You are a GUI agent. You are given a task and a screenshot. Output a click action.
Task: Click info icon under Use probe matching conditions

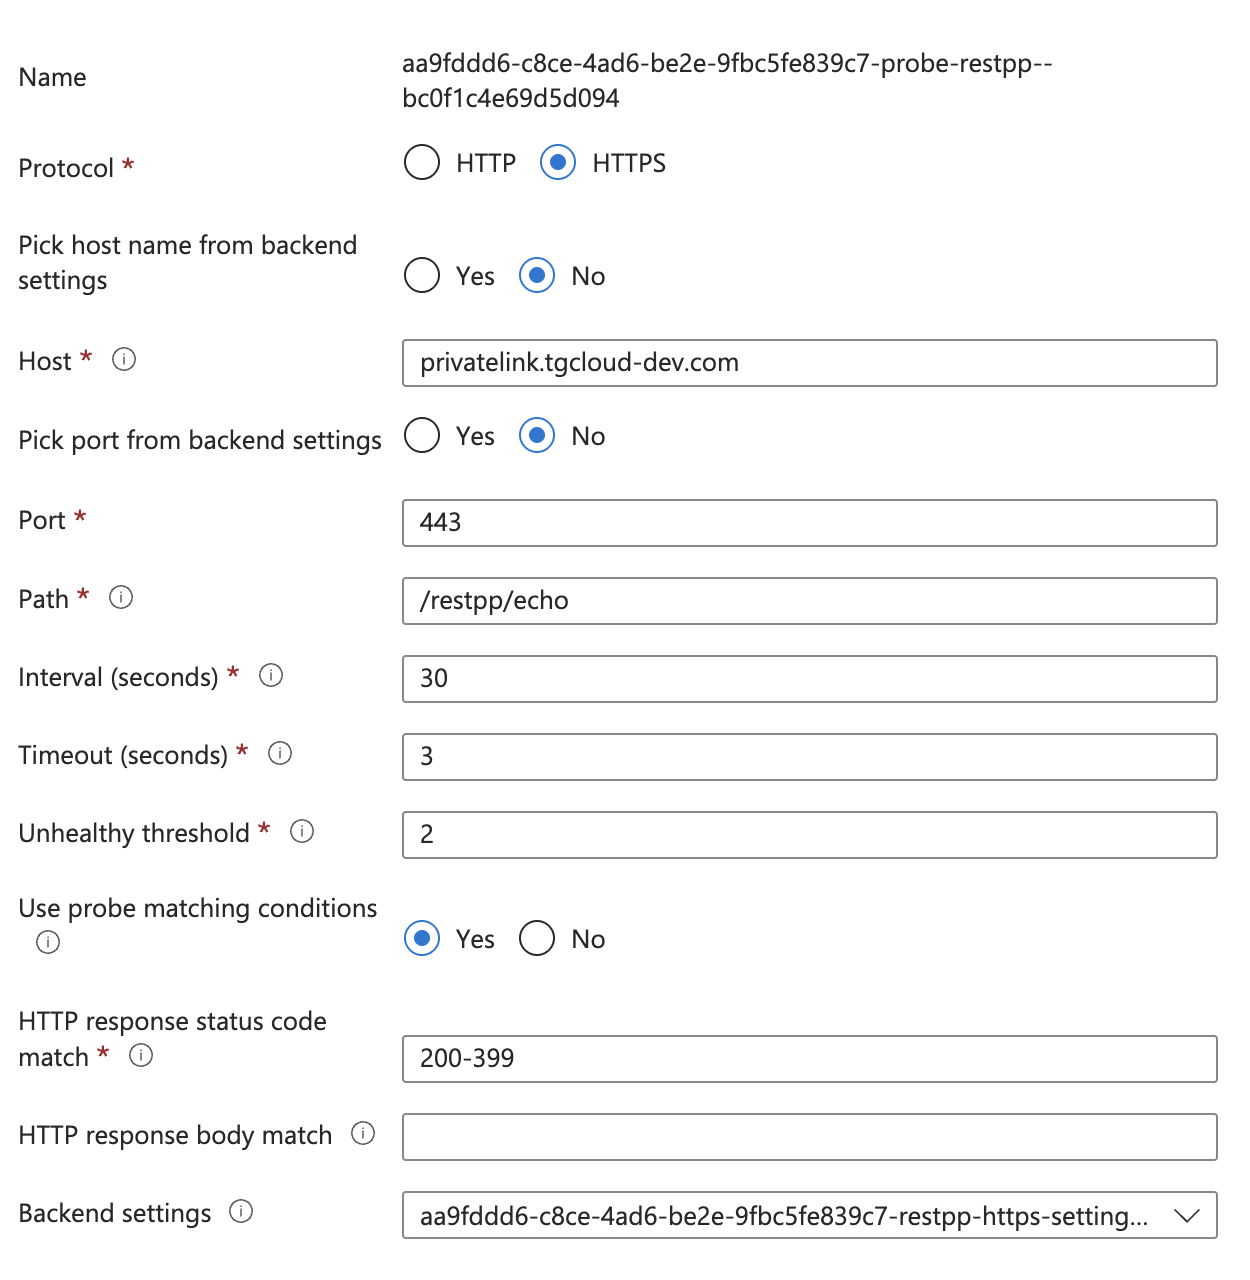coord(48,942)
